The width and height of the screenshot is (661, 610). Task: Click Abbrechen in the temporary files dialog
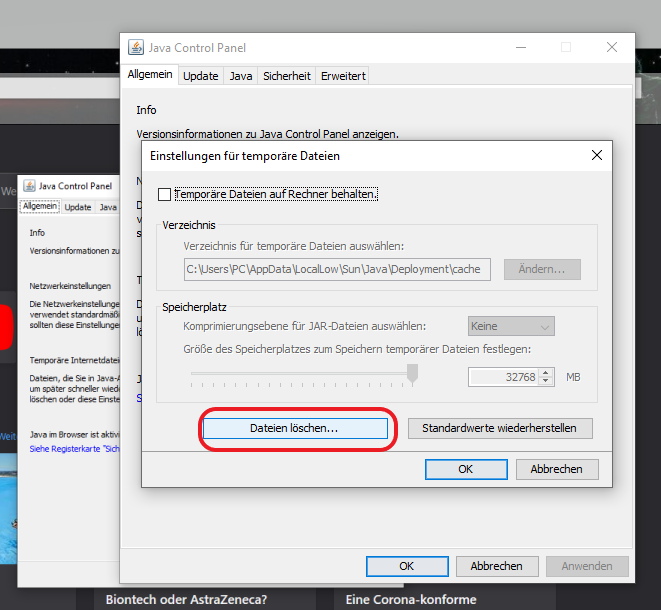557,469
